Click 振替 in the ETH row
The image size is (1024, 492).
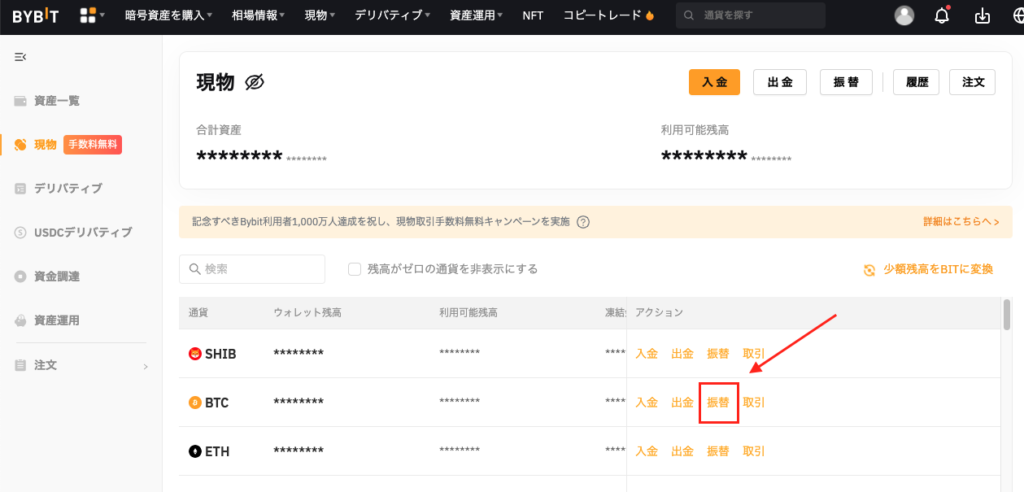(x=718, y=451)
